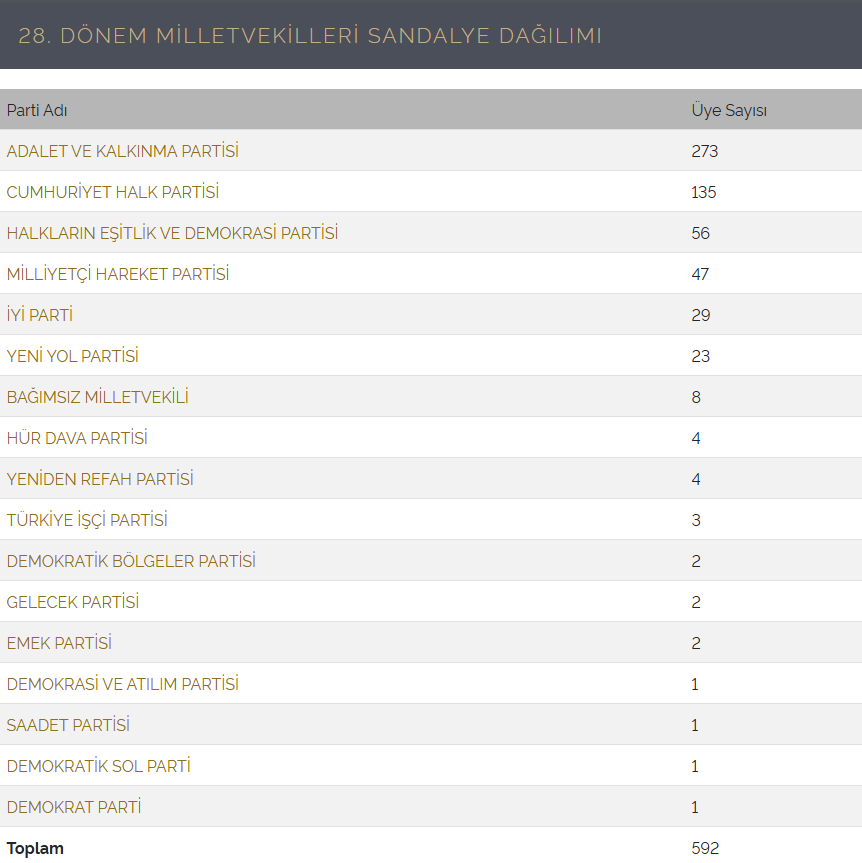Image resolution: width=862 pixels, height=863 pixels.
Task: Click the YENİ YOL PARTİSİ link
Action: point(72,356)
